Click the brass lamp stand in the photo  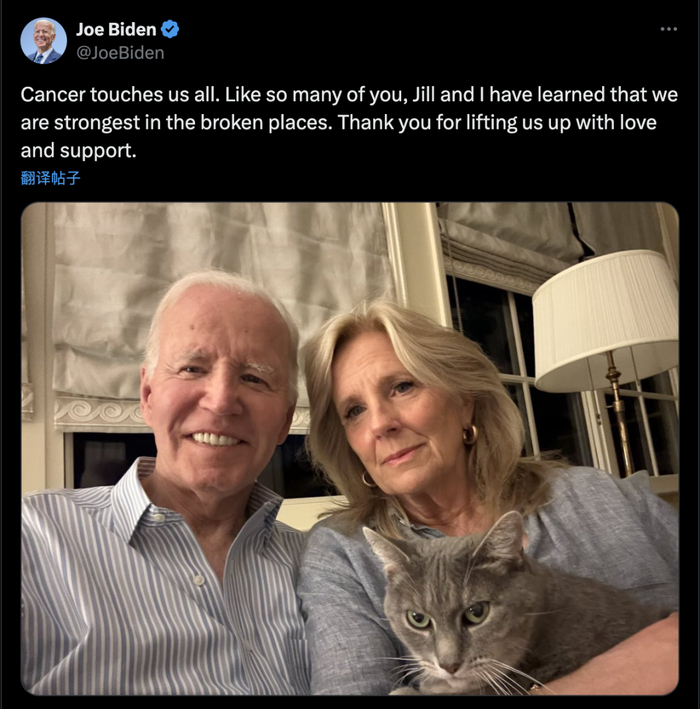tap(619, 418)
